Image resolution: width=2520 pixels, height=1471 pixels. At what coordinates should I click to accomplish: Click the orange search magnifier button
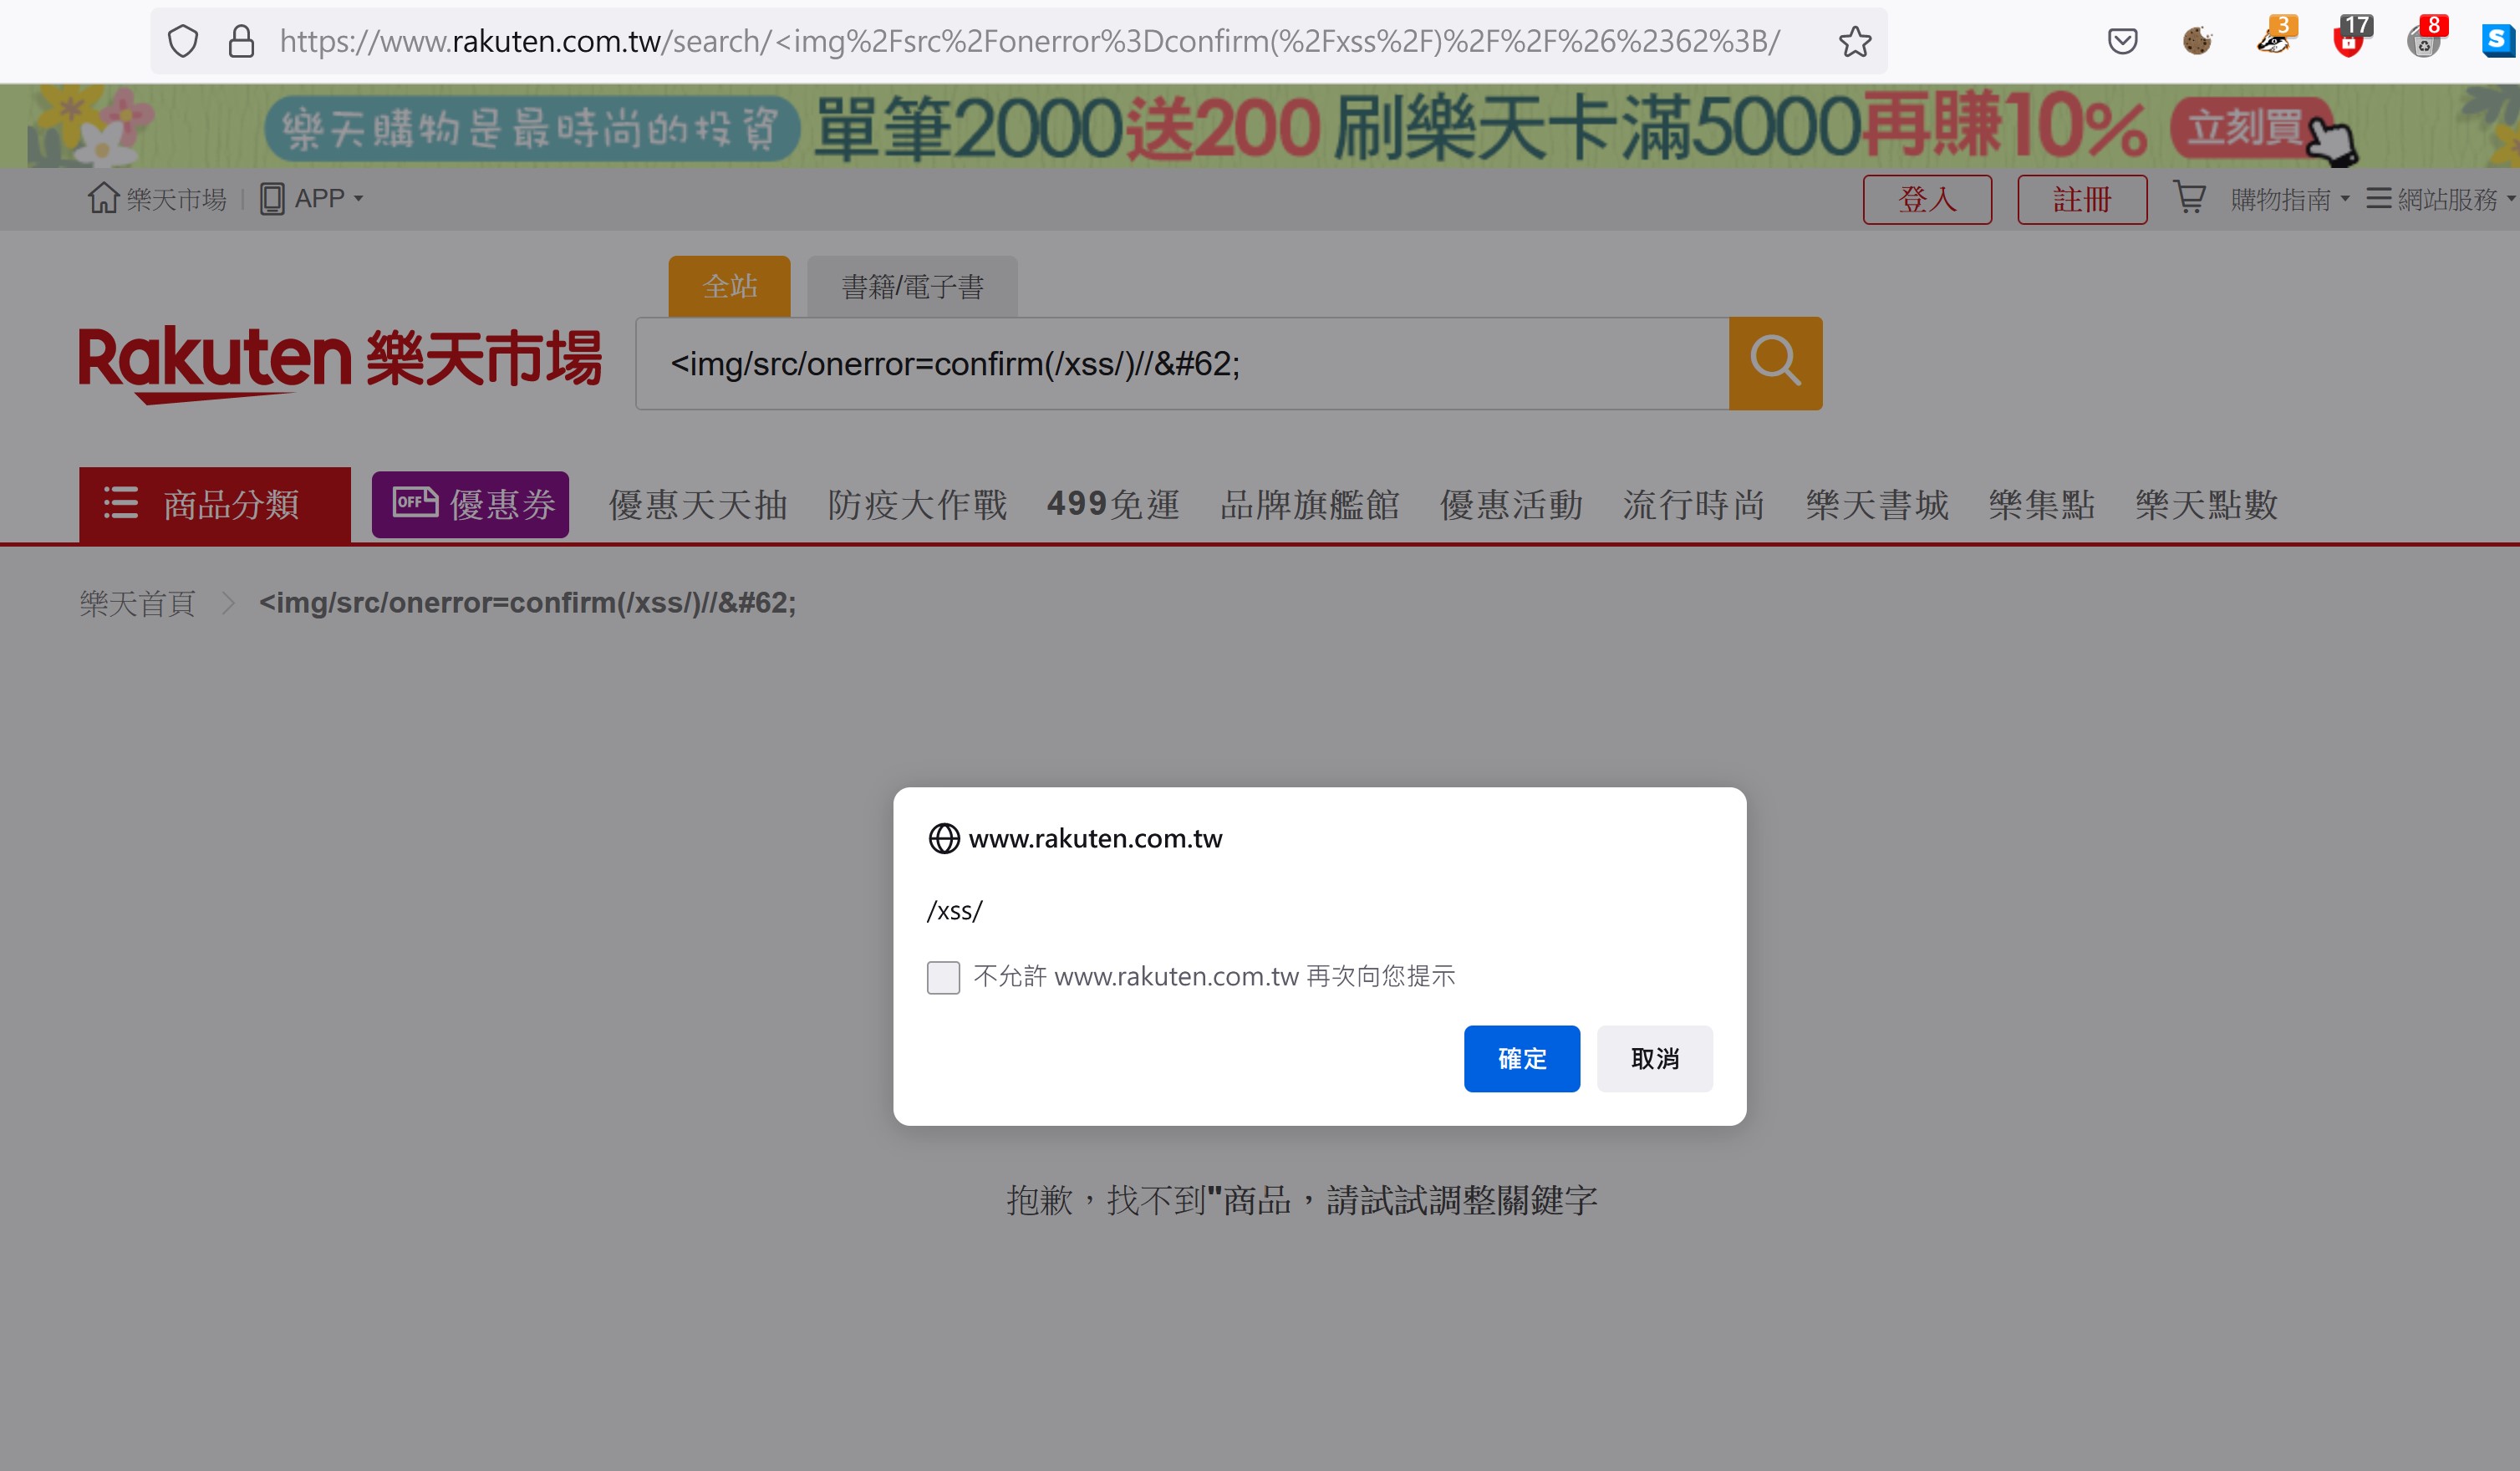[1775, 363]
